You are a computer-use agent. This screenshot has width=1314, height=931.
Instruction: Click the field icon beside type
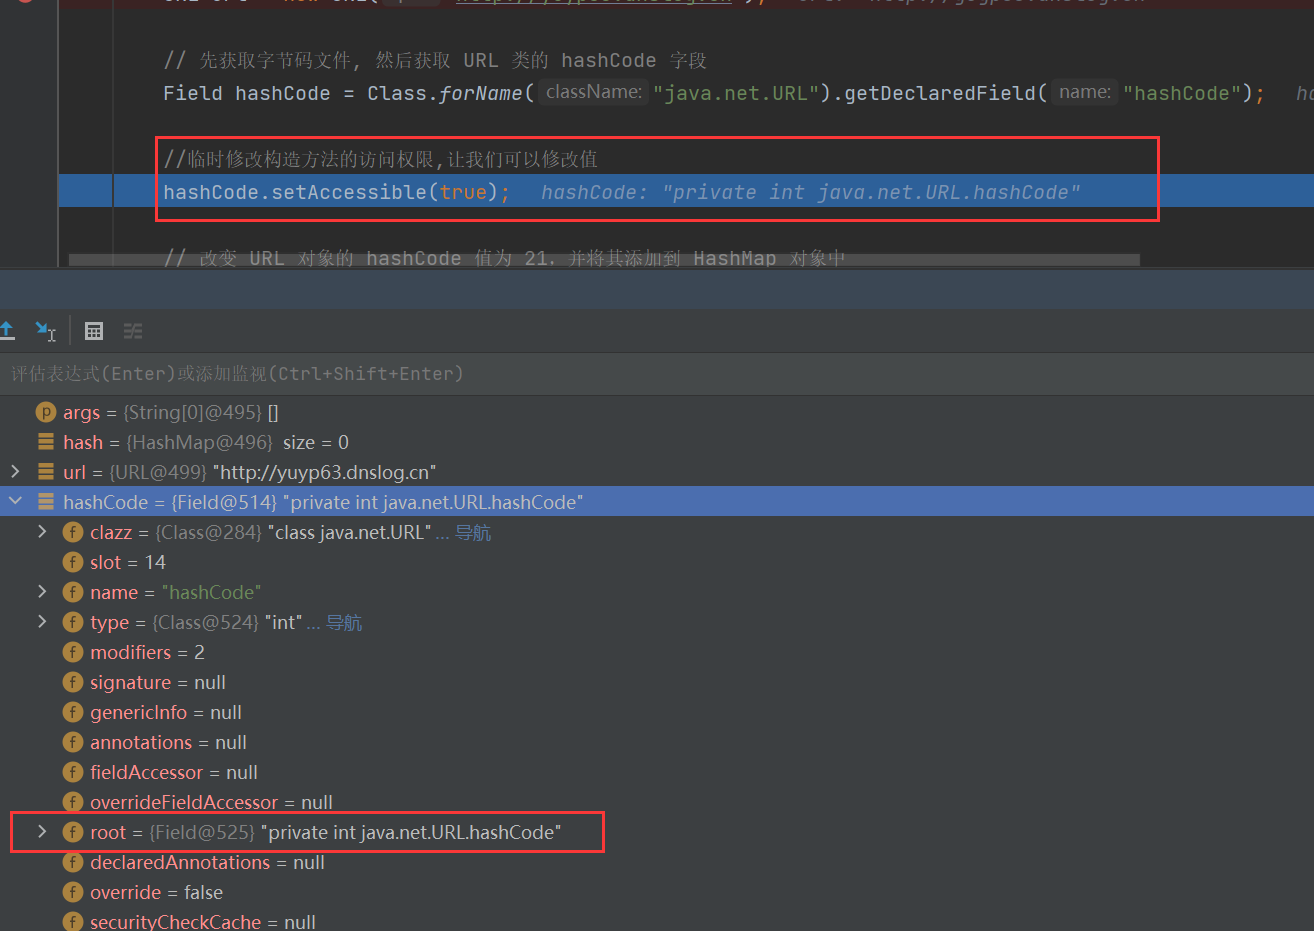[72, 622]
